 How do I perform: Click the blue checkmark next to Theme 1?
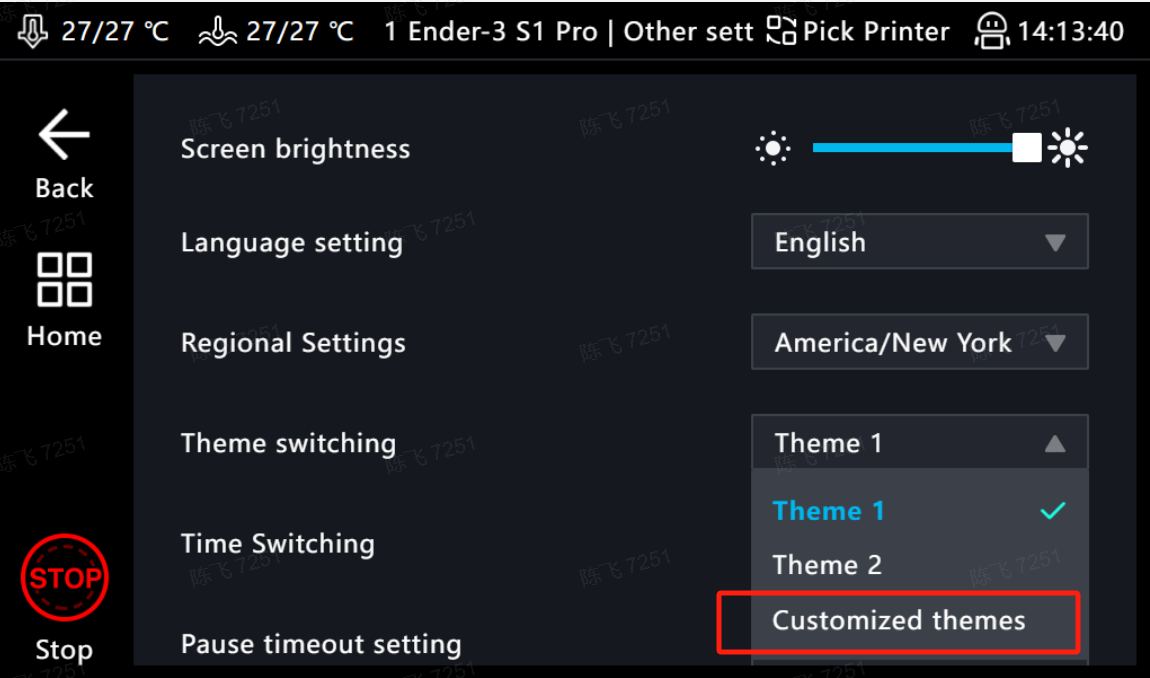[1053, 511]
